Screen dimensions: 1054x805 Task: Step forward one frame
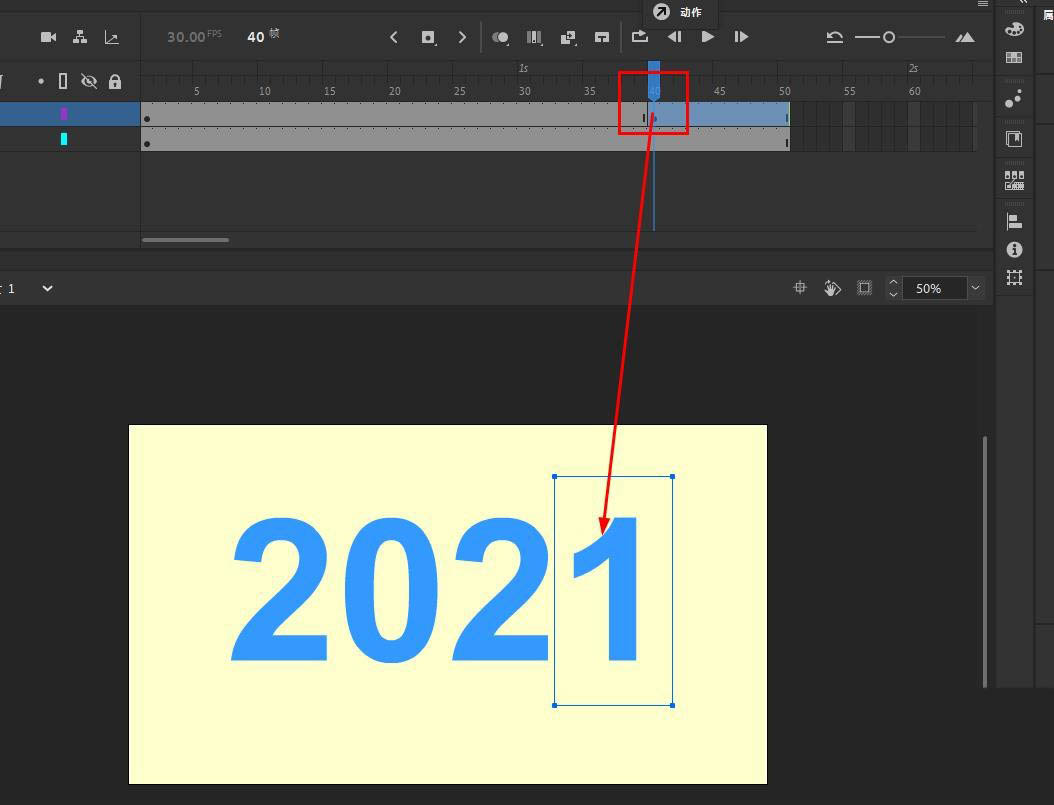coord(740,37)
